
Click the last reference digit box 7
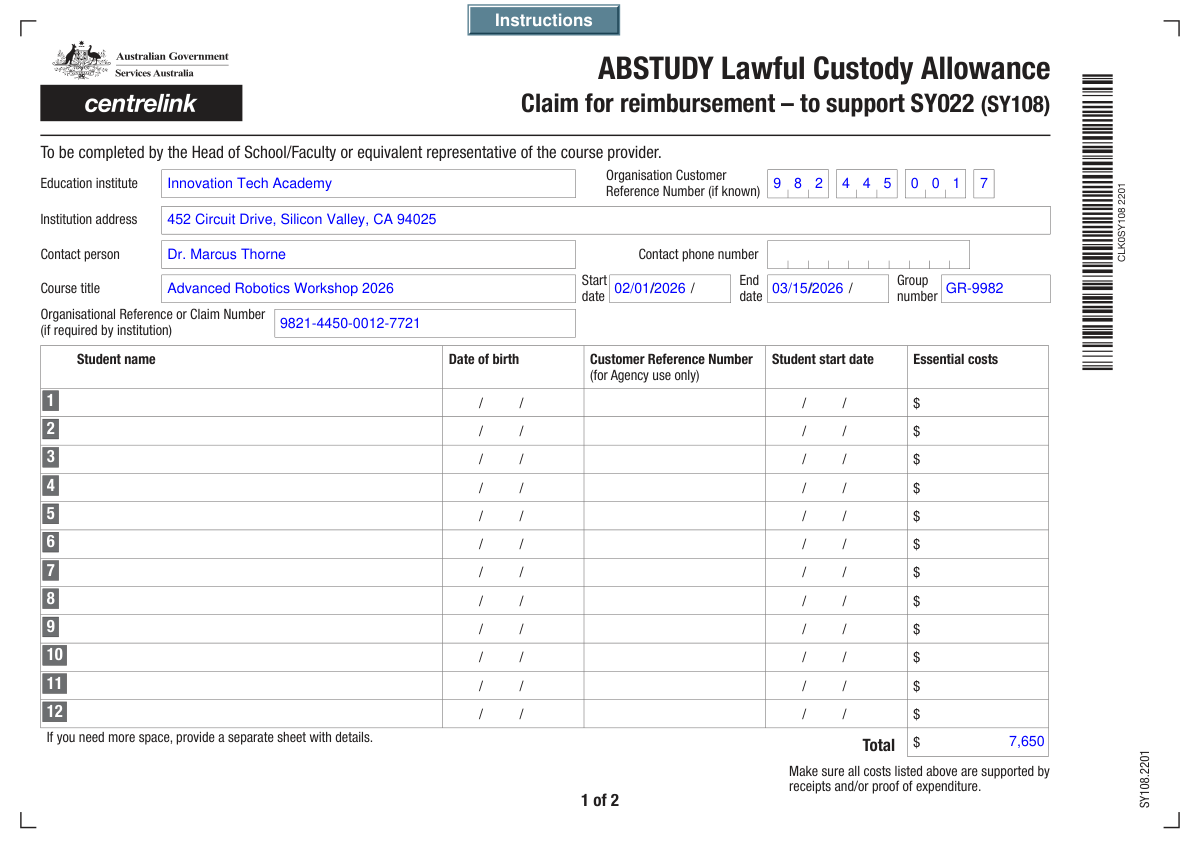point(984,183)
